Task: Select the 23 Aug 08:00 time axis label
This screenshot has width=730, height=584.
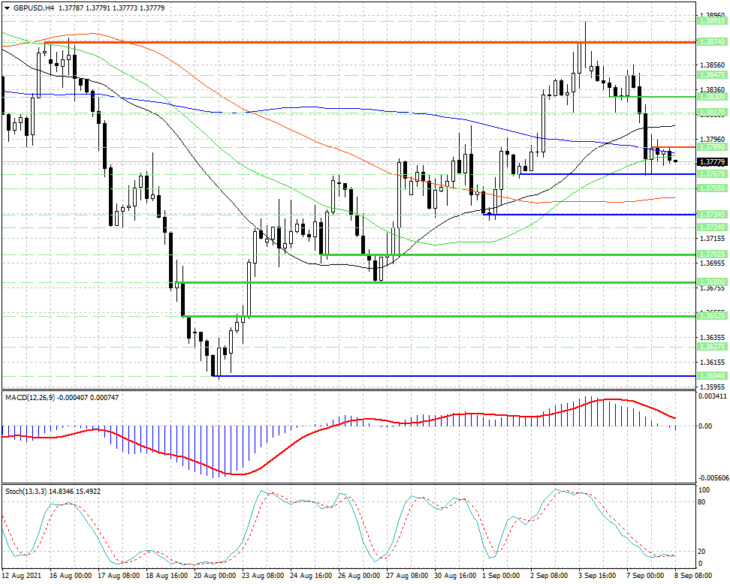Action: pyautogui.click(x=262, y=576)
